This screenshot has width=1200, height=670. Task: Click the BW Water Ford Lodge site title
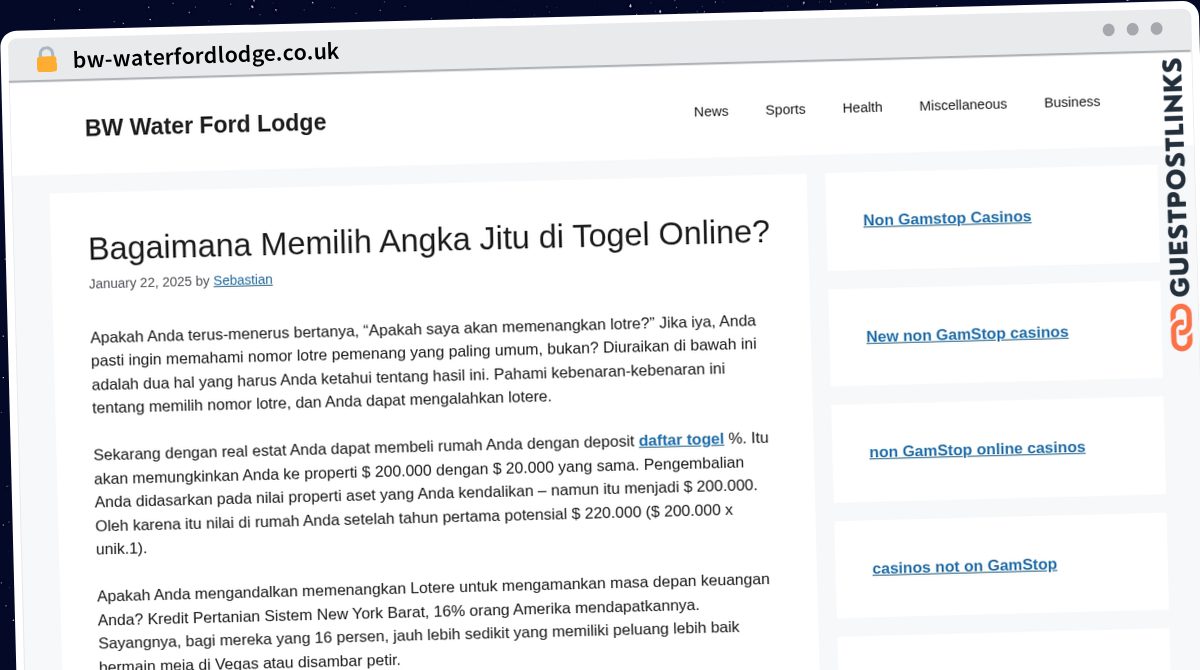(205, 125)
